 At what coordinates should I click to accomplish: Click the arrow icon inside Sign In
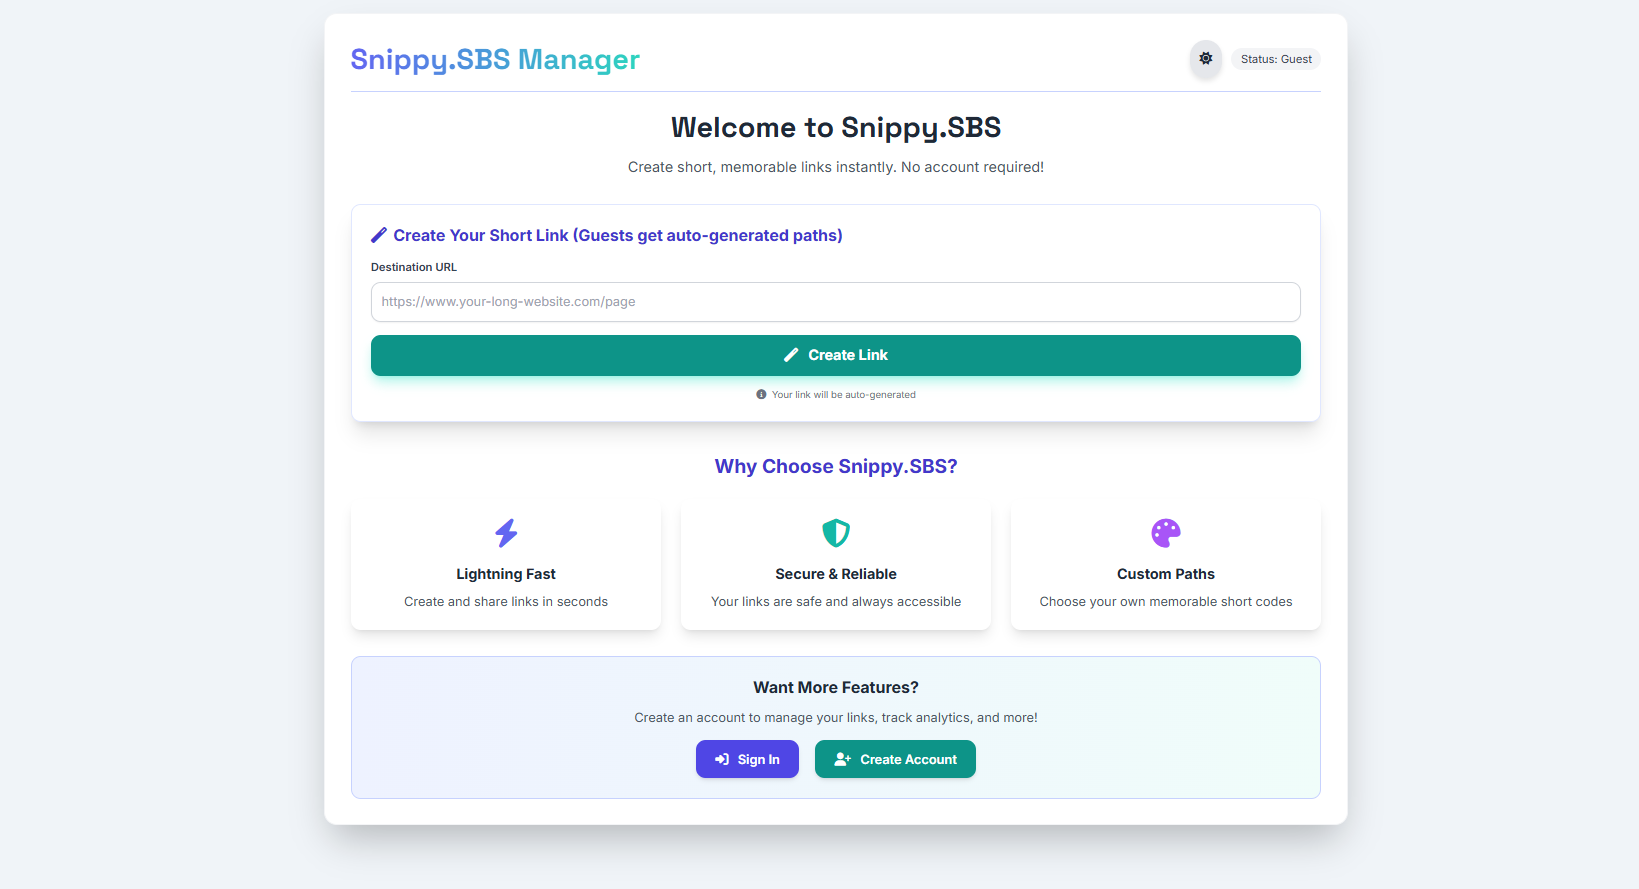[x=722, y=760]
